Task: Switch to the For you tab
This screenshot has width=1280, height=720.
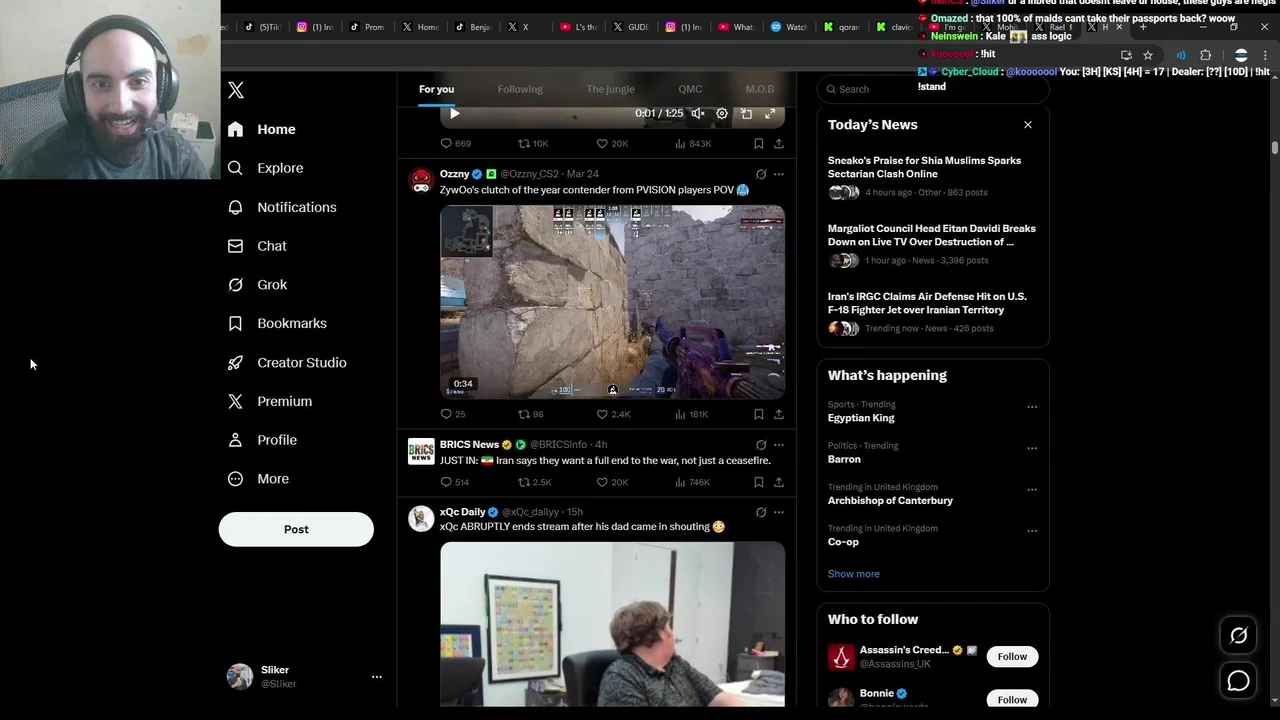Action: click(436, 89)
